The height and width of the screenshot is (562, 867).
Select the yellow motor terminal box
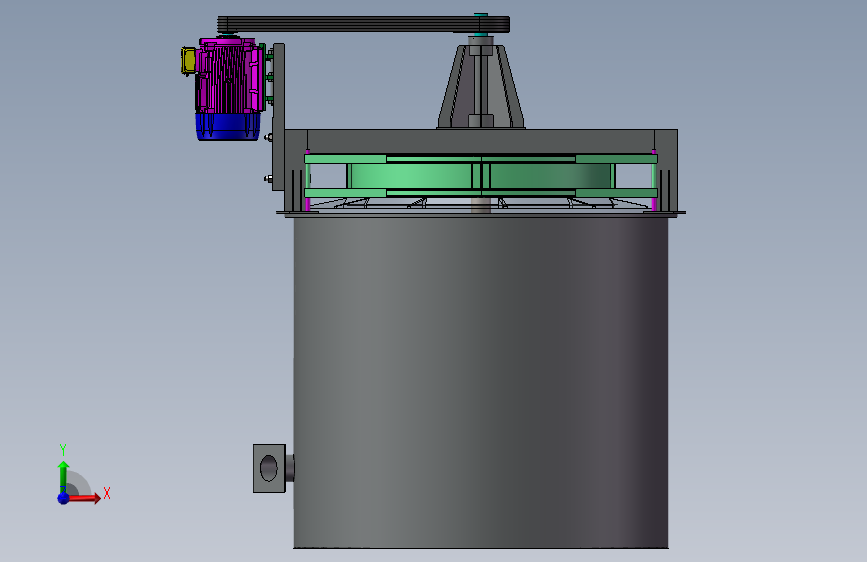pos(188,60)
